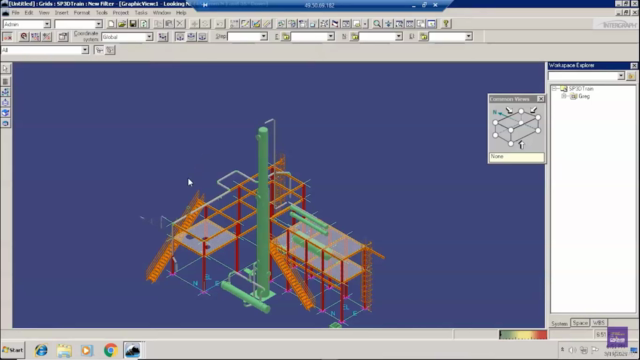
Task: Switch to the Space tab
Action: click(580, 323)
